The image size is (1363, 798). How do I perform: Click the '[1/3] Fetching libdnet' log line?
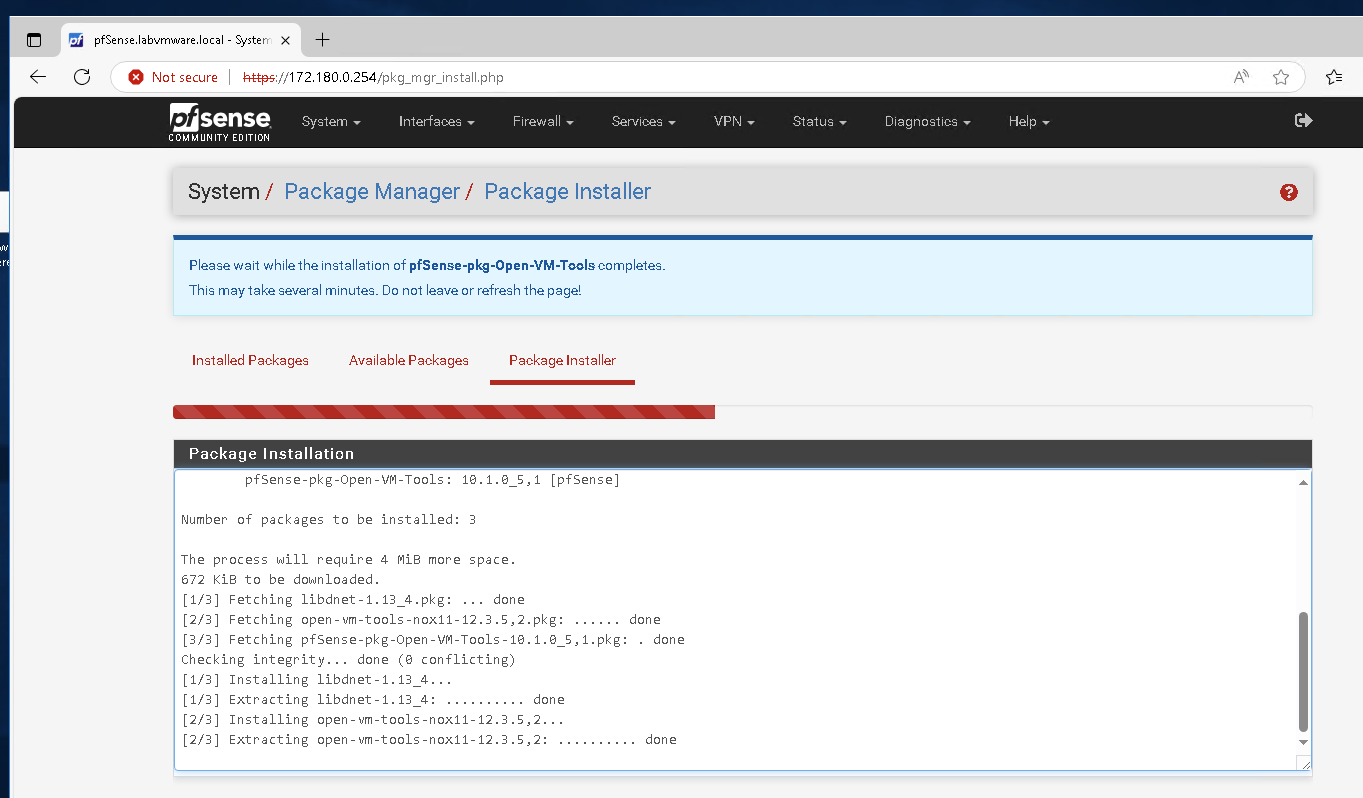click(x=353, y=600)
